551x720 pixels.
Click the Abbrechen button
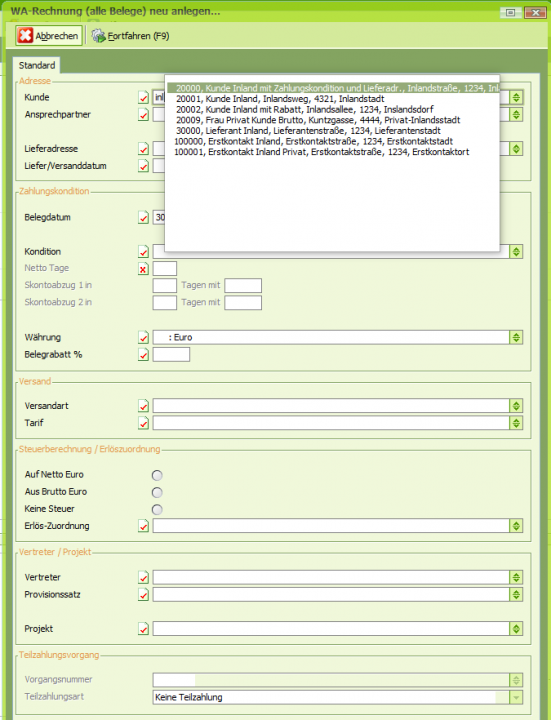(49, 35)
